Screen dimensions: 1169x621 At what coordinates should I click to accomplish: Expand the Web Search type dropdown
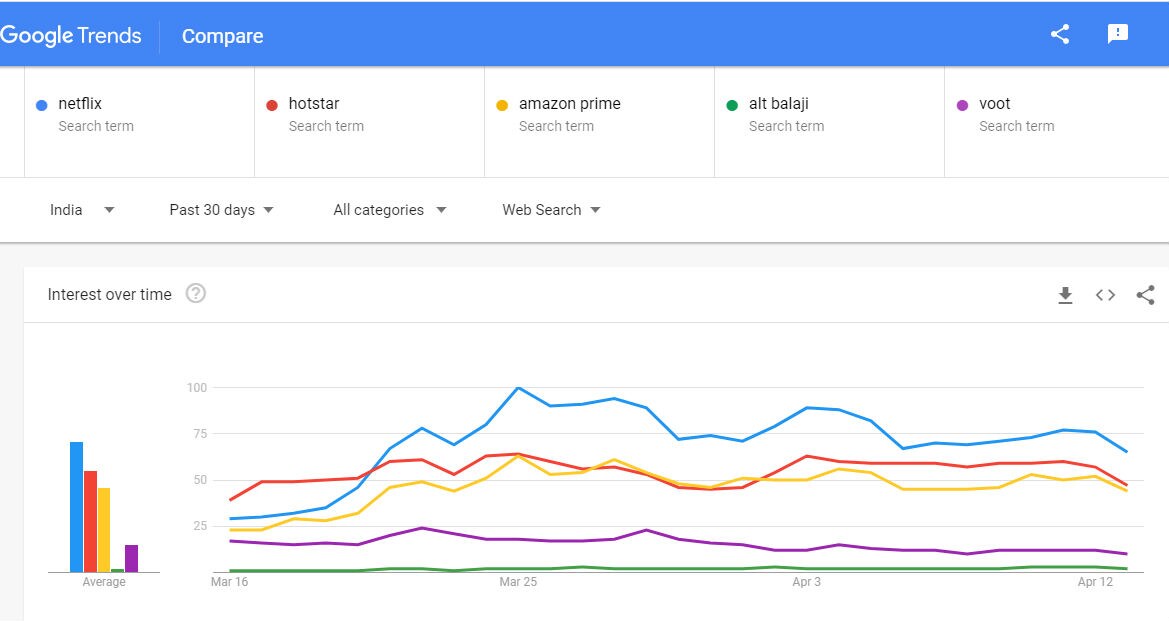tap(551, 210)
